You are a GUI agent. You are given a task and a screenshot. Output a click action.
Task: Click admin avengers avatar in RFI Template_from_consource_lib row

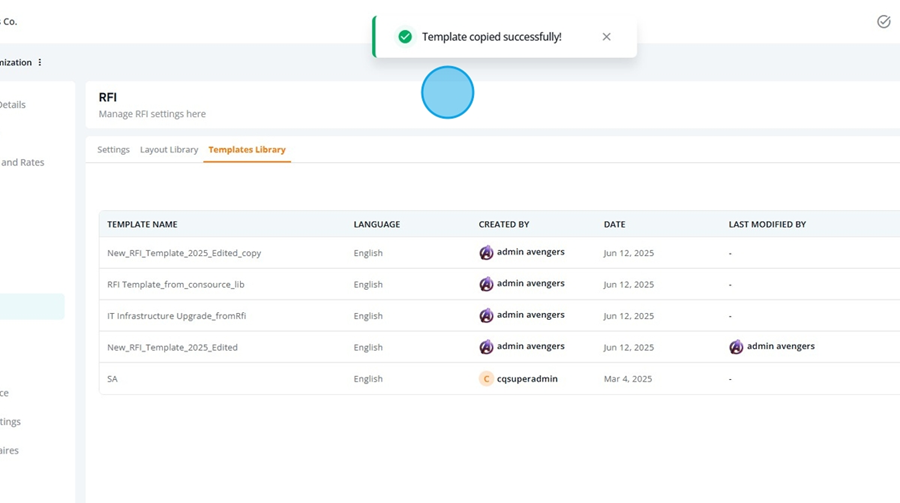486,284
